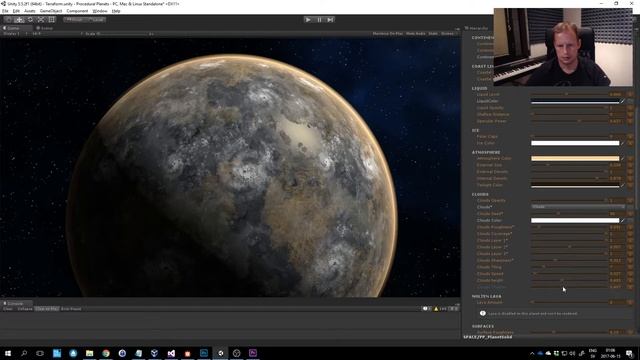Screen dimensions: 640x360
Task: Open the Clouds type dropdown
Action: pyautogui.click(x=578, y=207)
